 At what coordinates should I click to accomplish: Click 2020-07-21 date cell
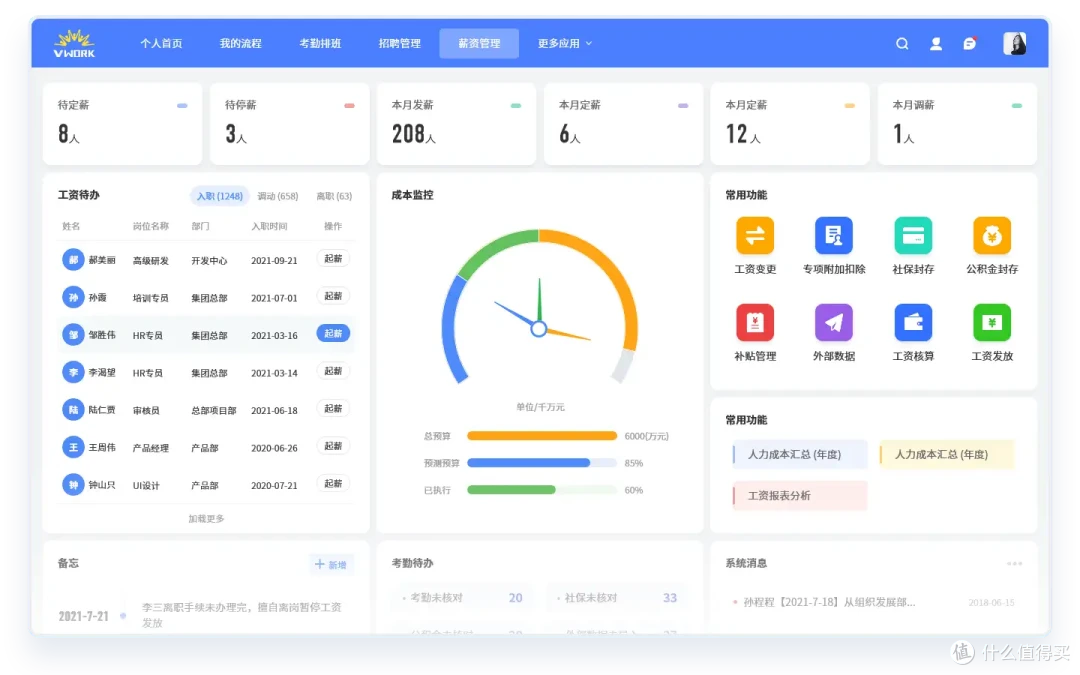pyautogui.click(x=274, y=486)
